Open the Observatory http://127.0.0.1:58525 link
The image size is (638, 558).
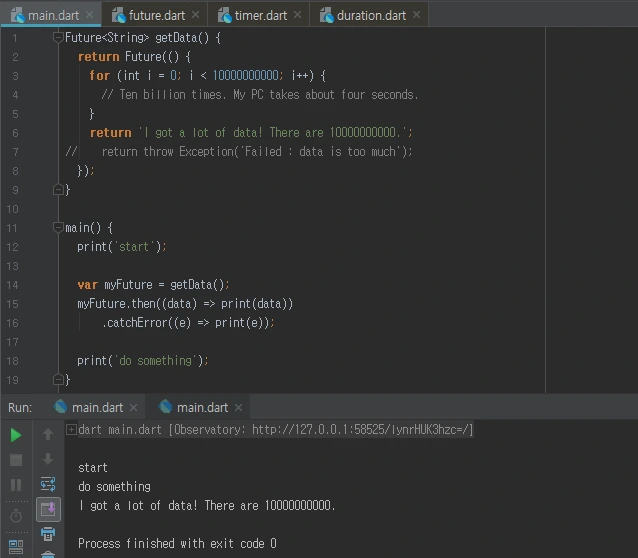pos(361,430)
